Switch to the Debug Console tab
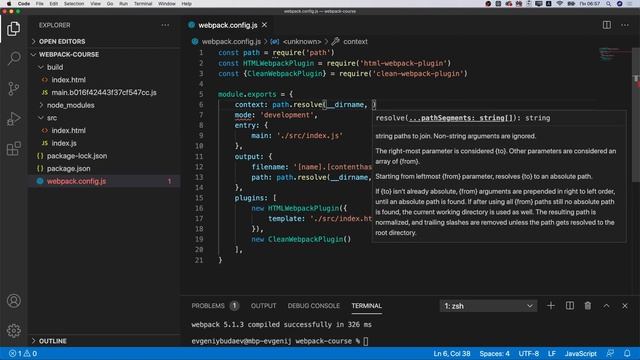This screenshot has width=640, height=360. [313, 306]
